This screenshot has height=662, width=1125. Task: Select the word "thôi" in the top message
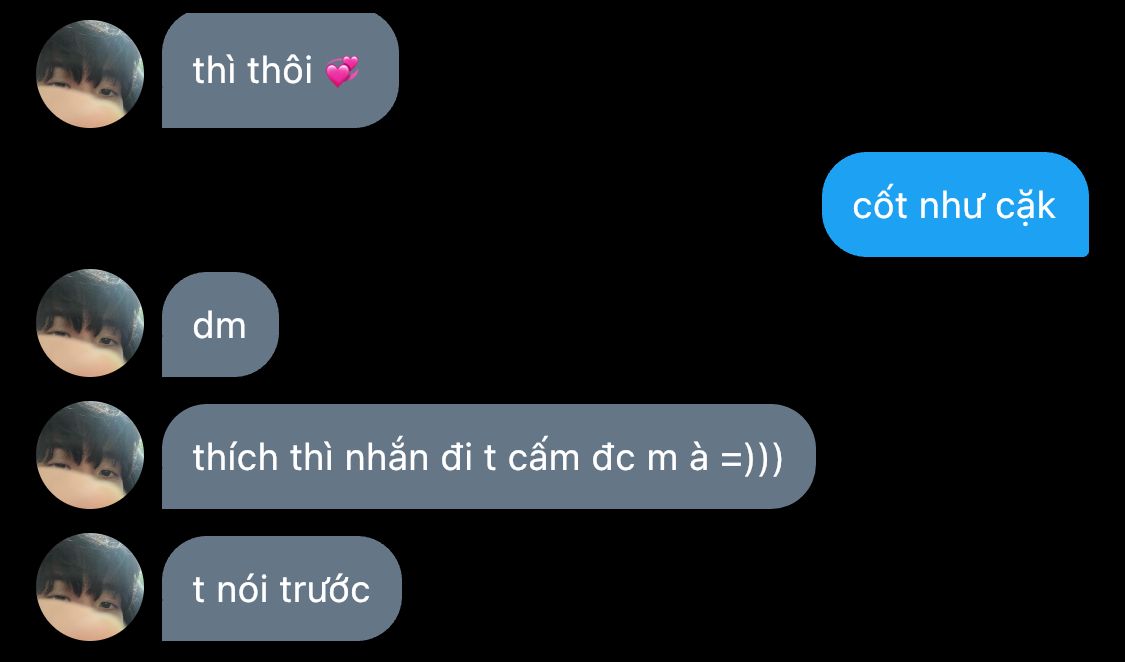[x=280, y=70]
